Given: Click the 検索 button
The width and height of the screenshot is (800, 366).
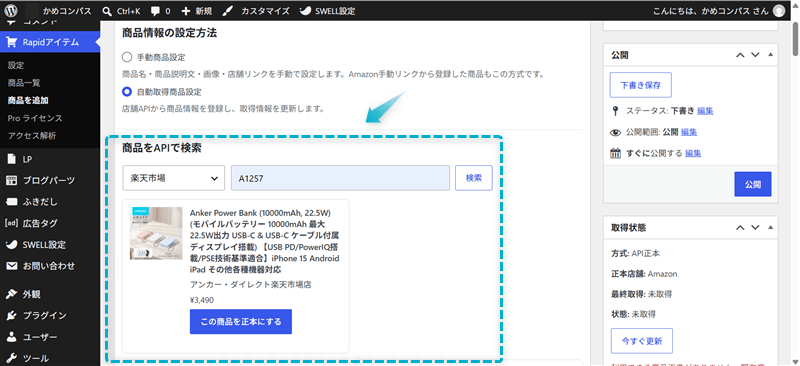Looking at the screenshot, I should [x=473, y=178].
